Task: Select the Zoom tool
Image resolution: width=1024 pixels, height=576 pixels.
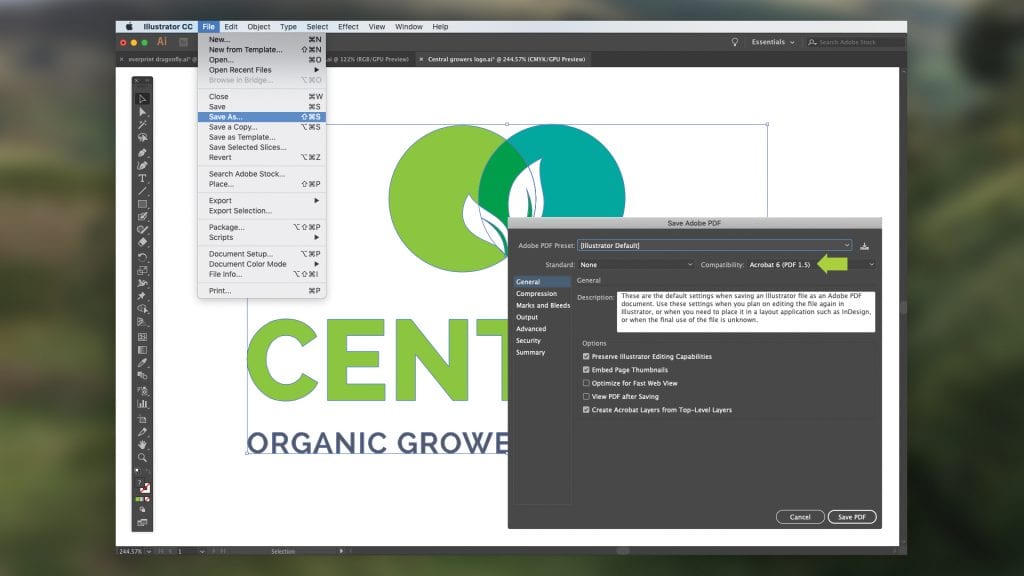Action: tap(142, 458)
